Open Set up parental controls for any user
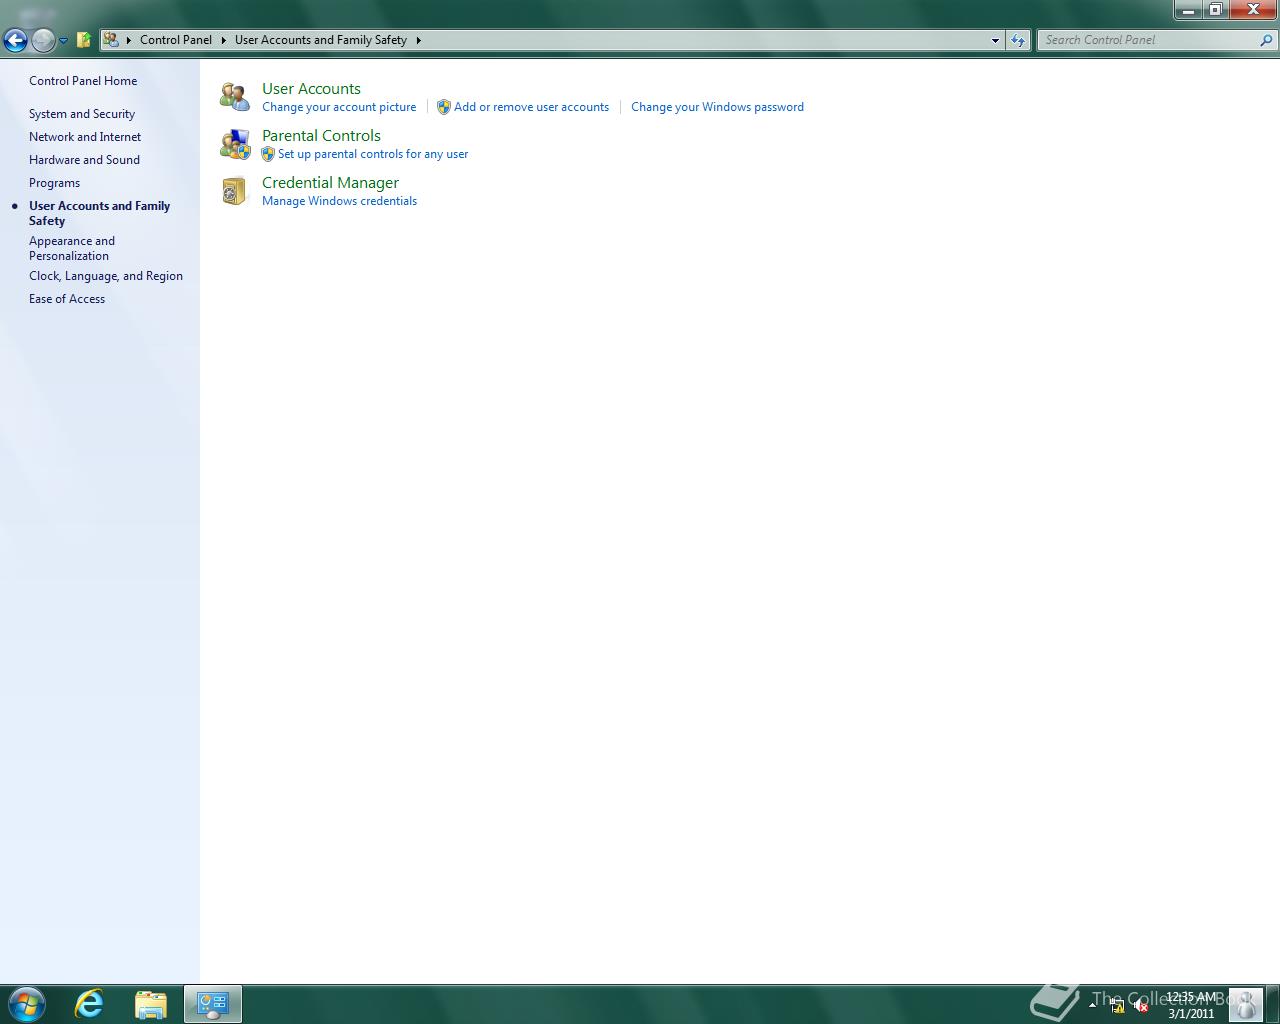 tap(373, 154)
